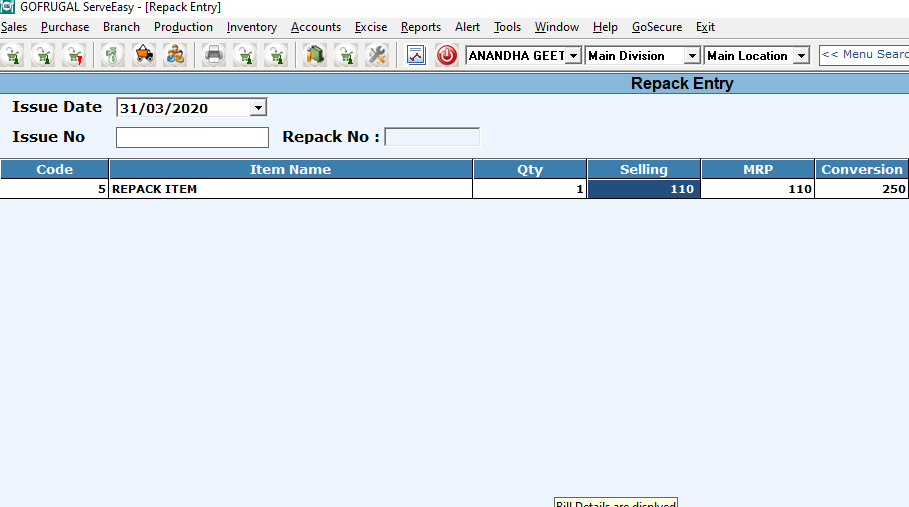This screenshot has width=909, height=507.
Task: Click the Code cell showing 5
Action: click(54, 189)
